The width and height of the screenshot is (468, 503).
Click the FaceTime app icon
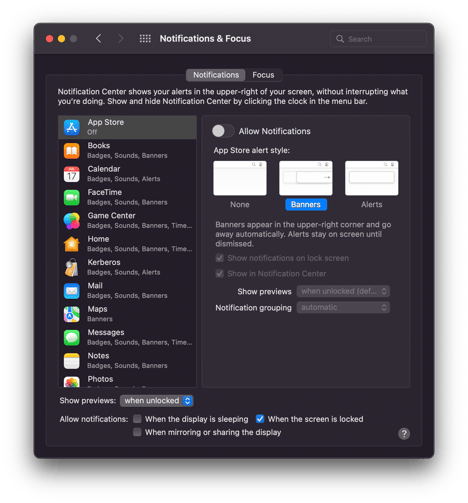tap(71, 197)
